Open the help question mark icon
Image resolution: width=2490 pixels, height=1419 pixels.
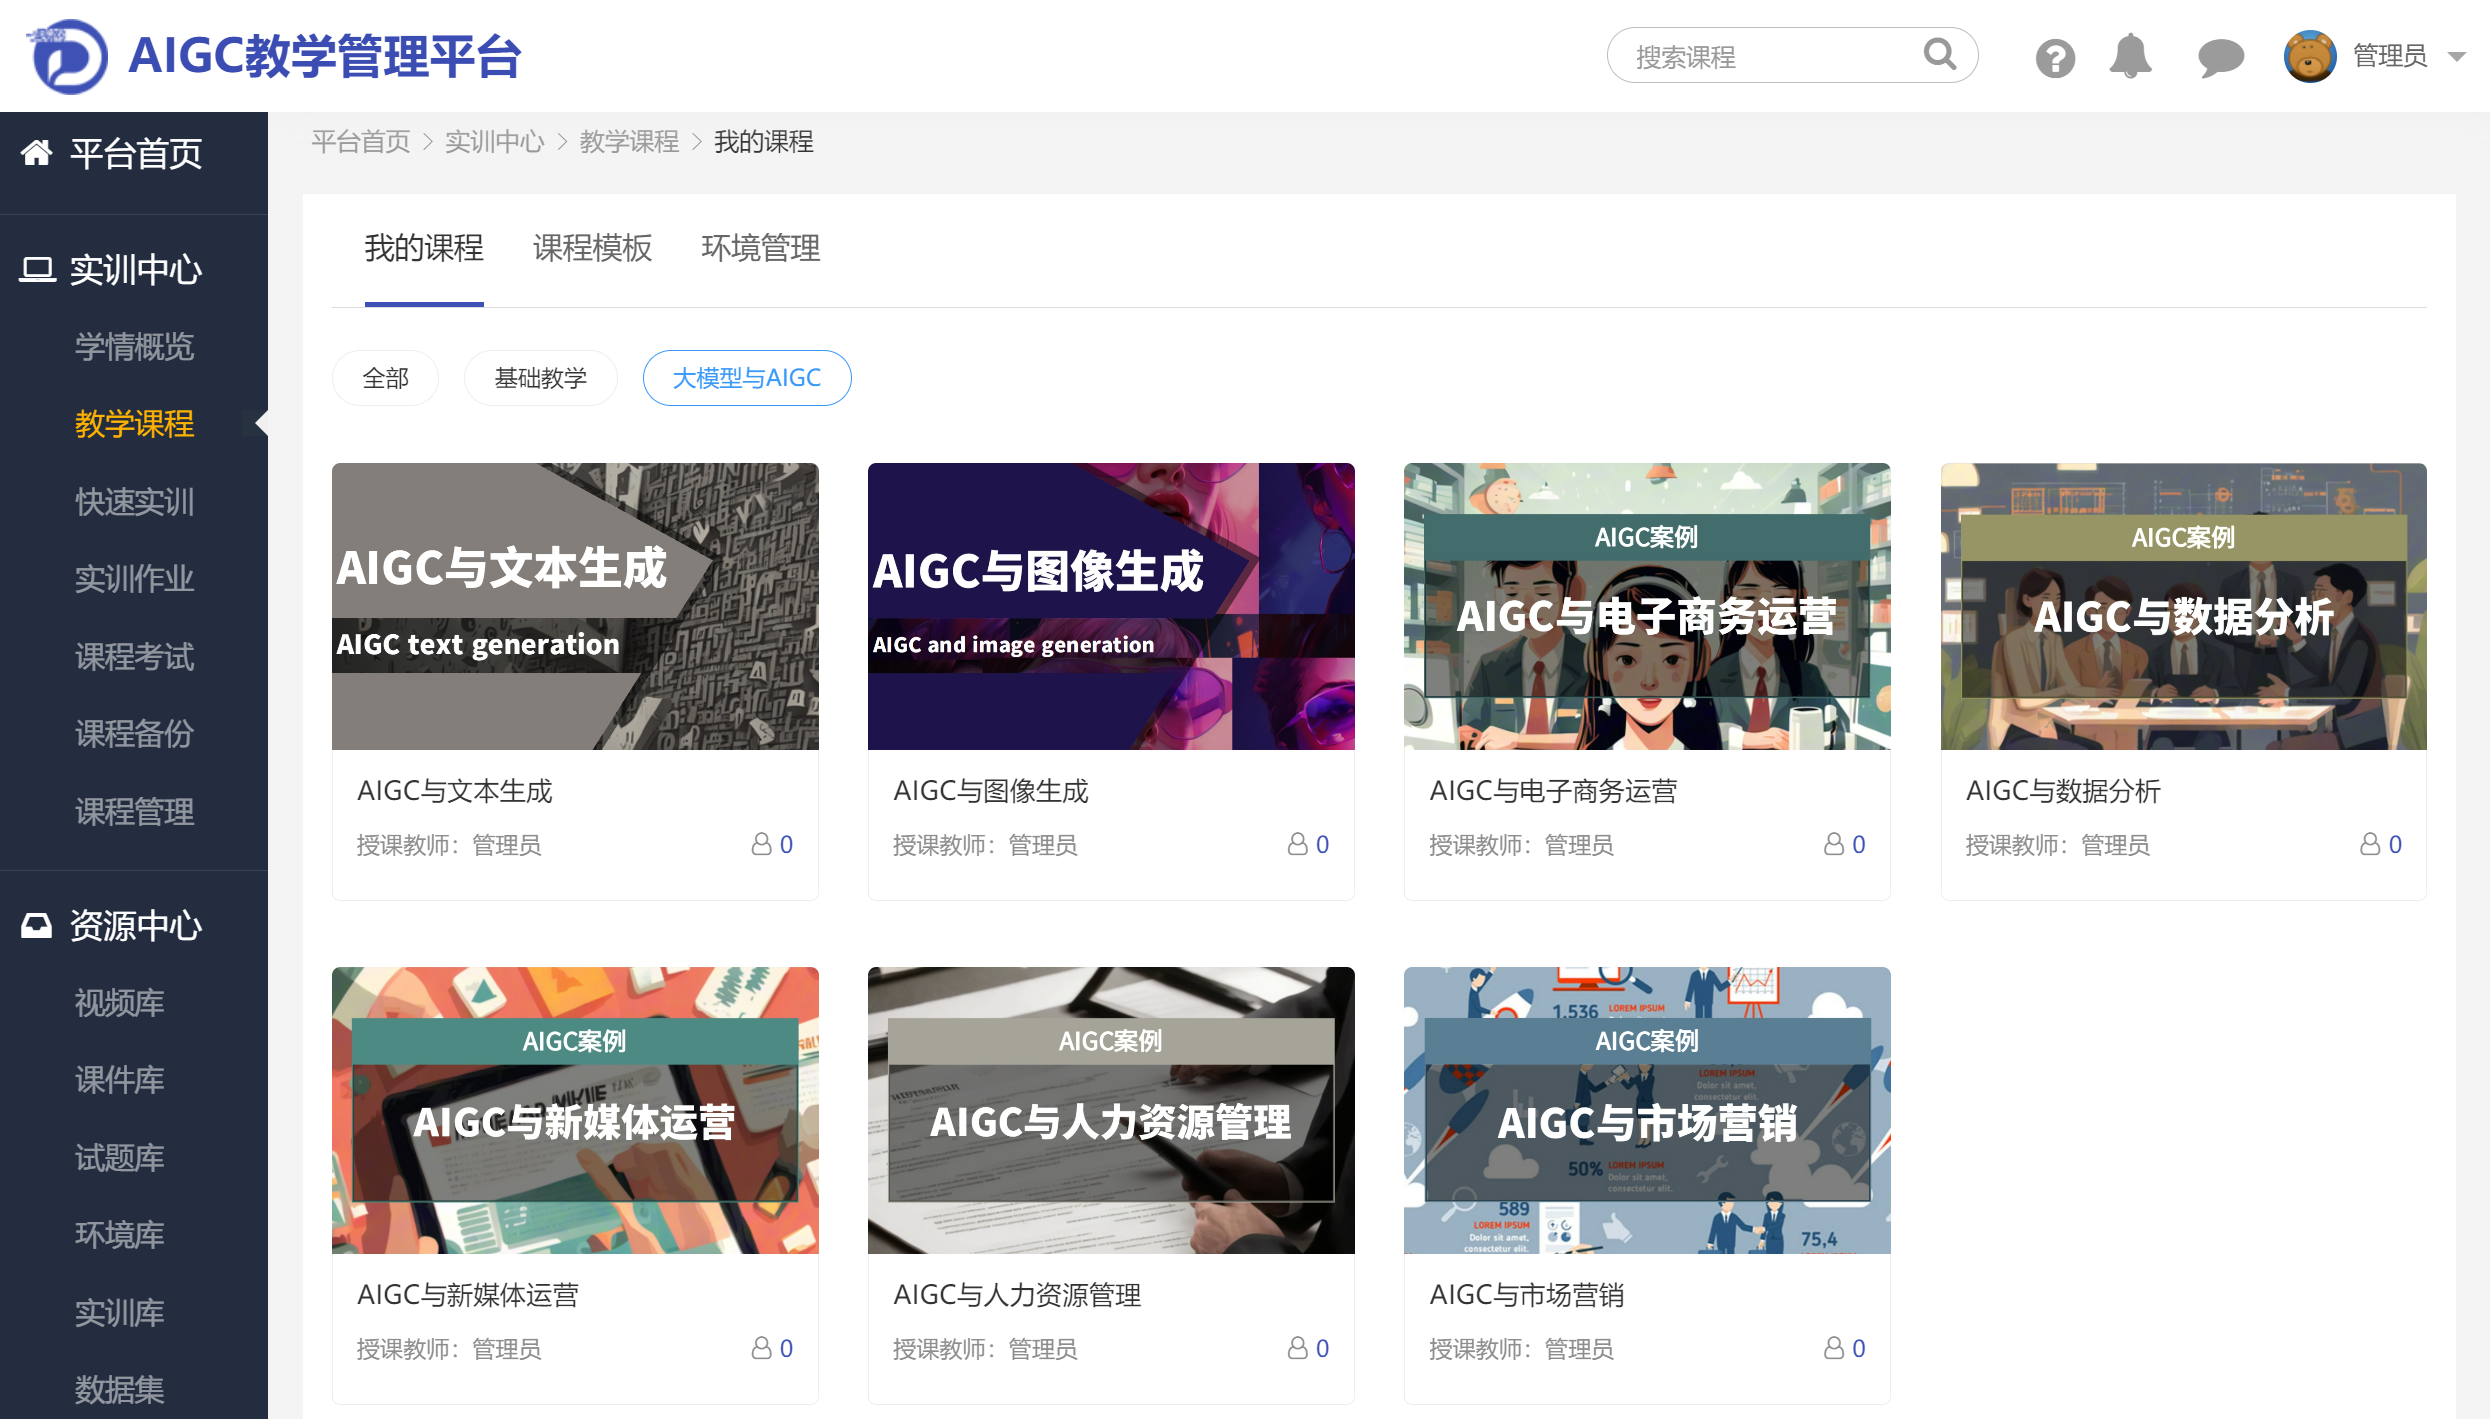coord(2054,58)
